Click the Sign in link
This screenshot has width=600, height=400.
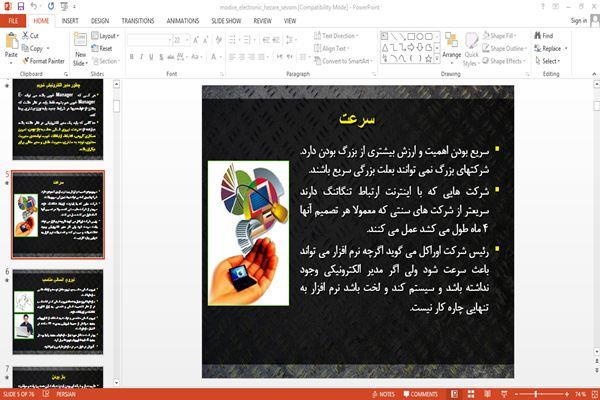[x=579, y=21]
